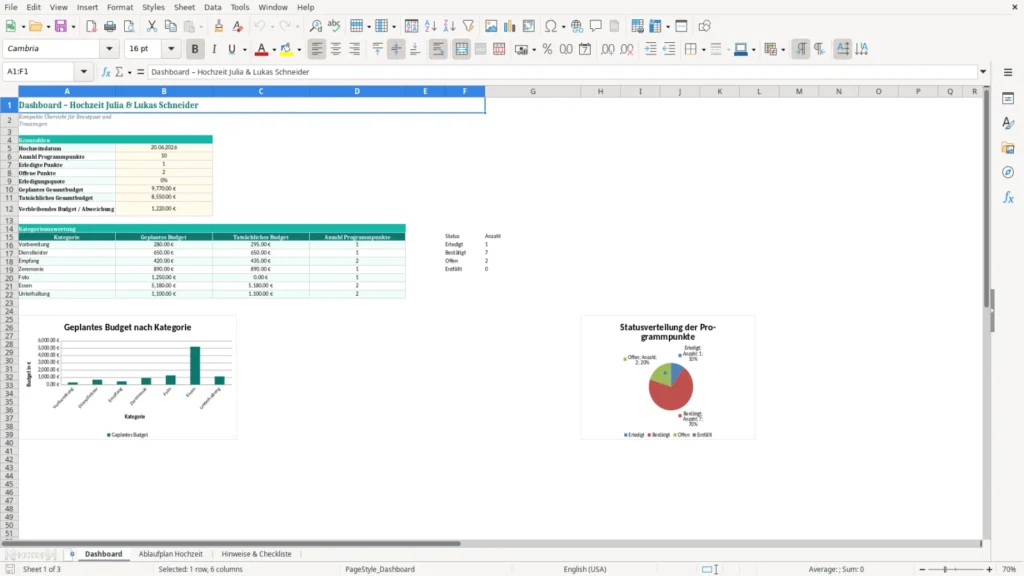Open the Sheet menu

(184, 7)
